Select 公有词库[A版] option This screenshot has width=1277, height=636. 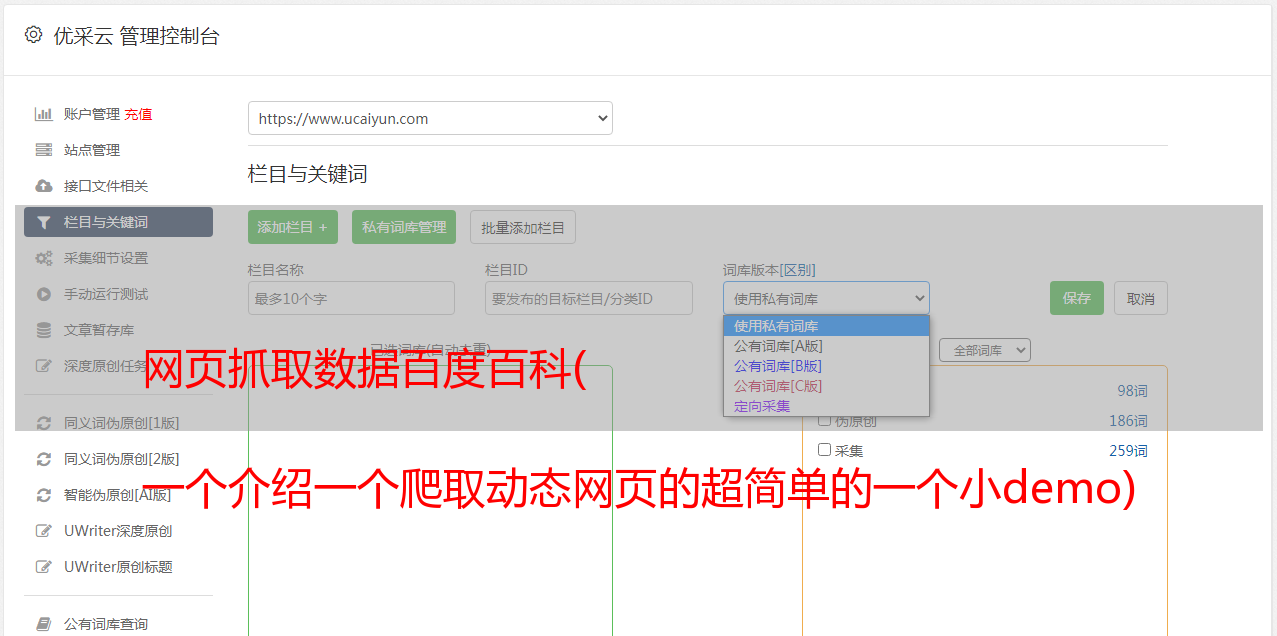click(826, 346)
